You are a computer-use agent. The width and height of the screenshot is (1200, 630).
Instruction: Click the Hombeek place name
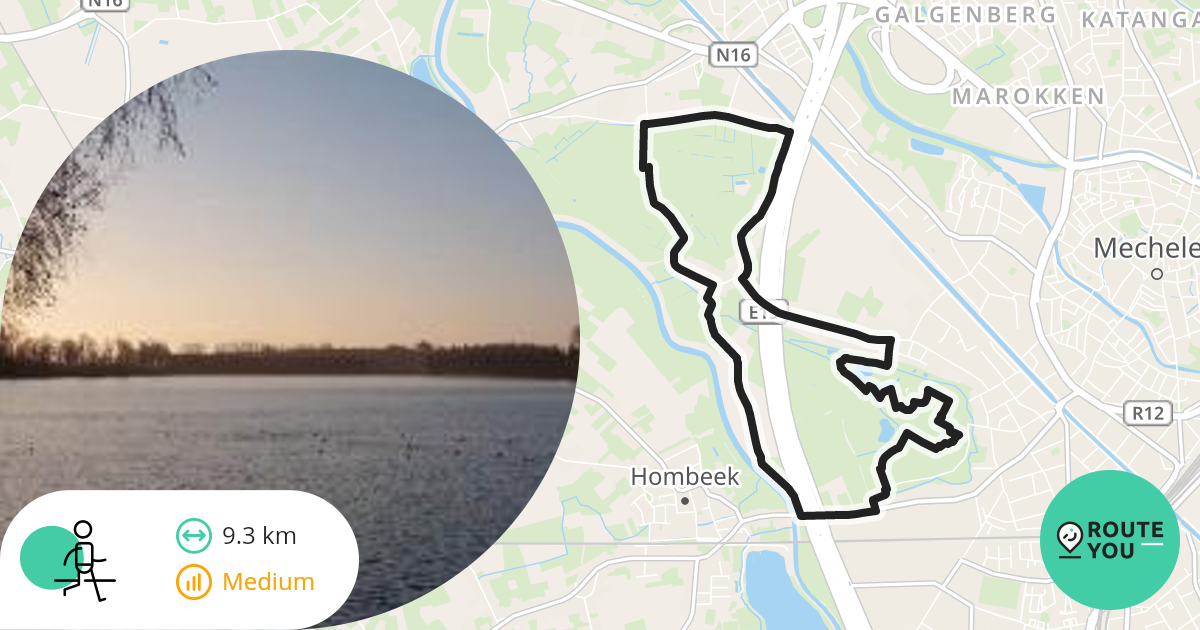click(x=685, y=477)
